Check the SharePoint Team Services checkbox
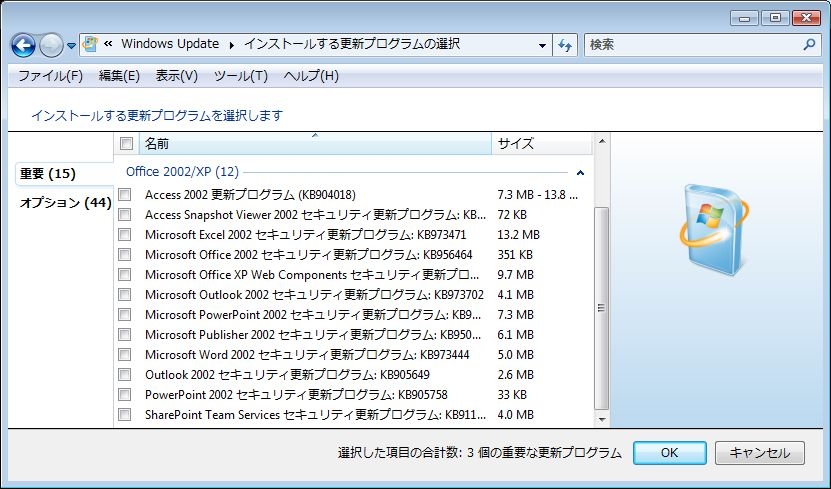 [125, 415]
